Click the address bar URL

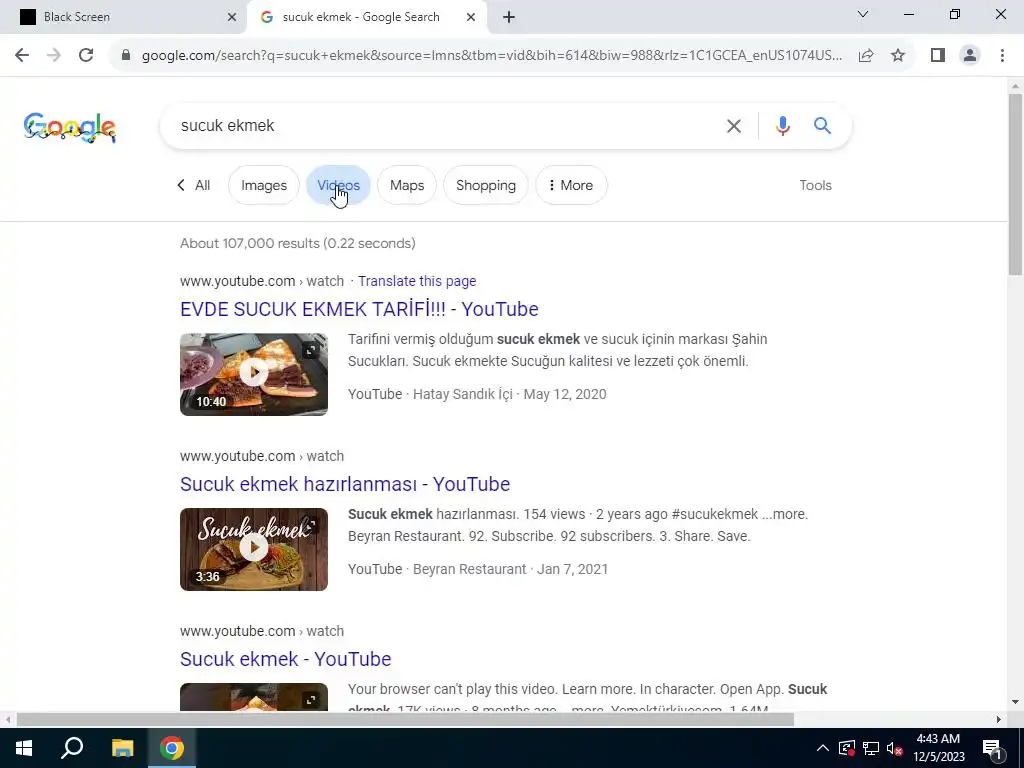[492, 55]
